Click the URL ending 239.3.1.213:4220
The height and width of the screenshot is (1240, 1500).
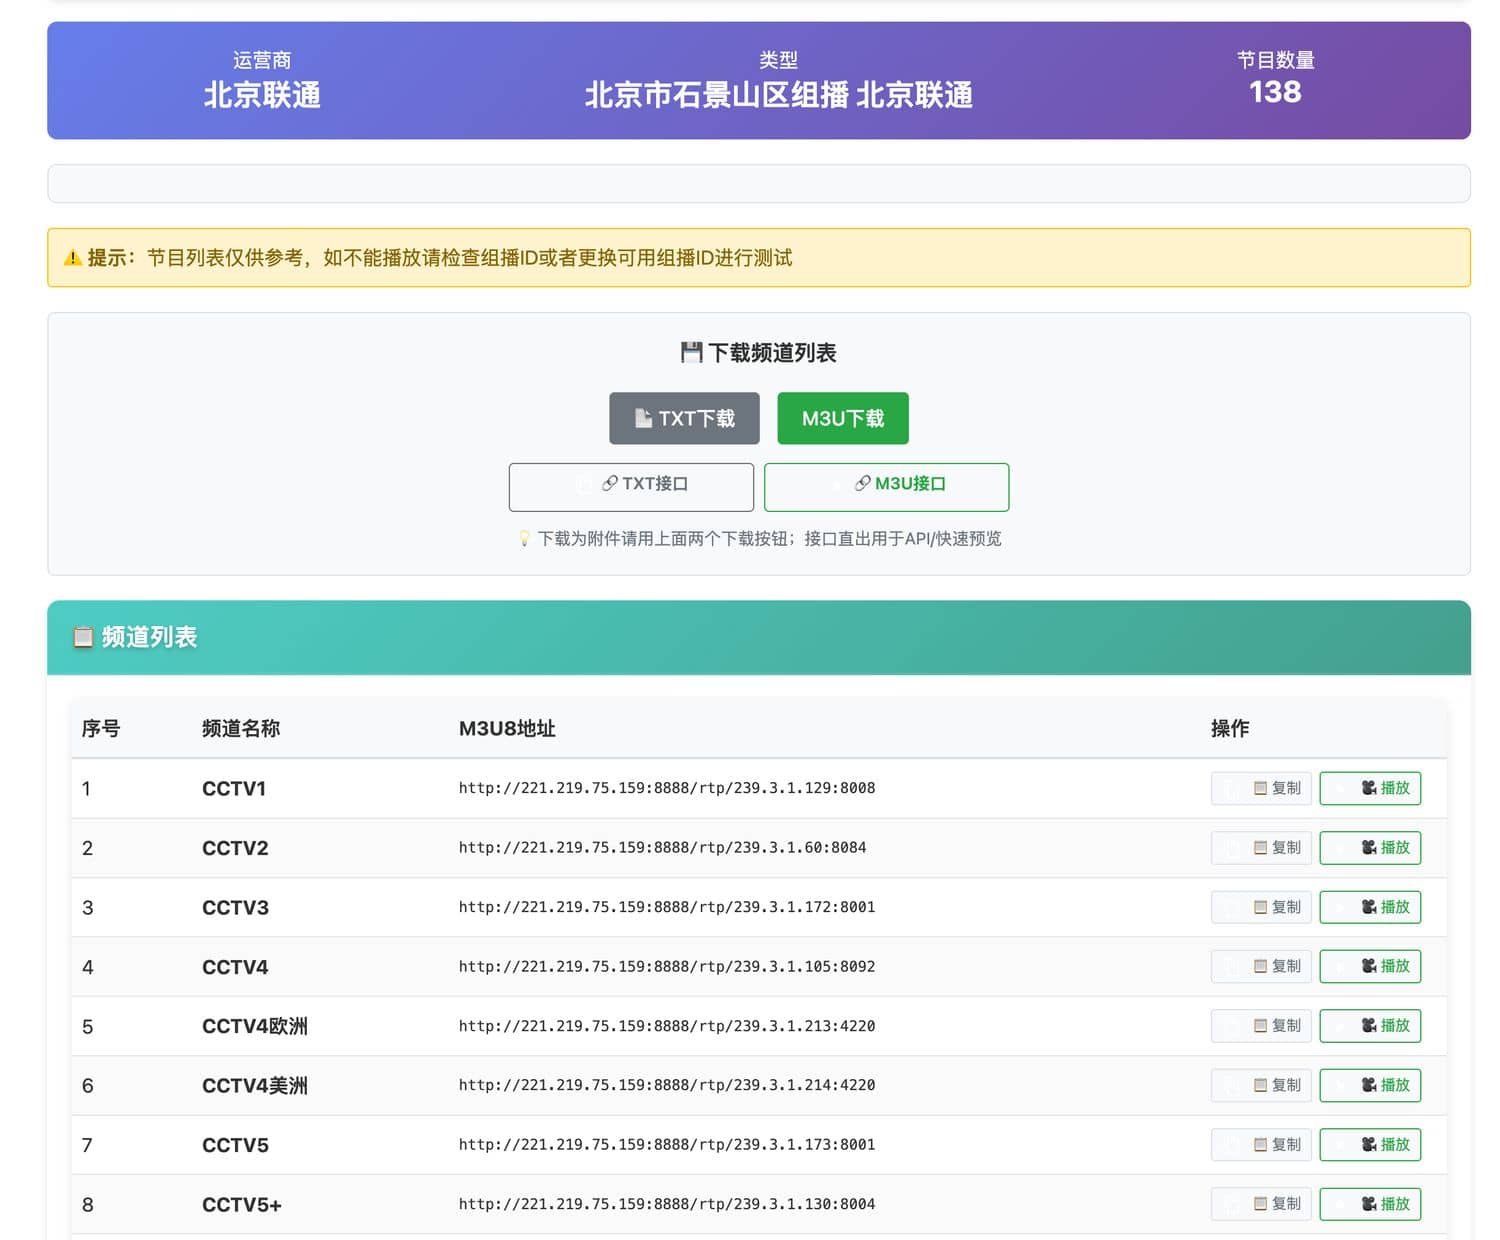667,1026
